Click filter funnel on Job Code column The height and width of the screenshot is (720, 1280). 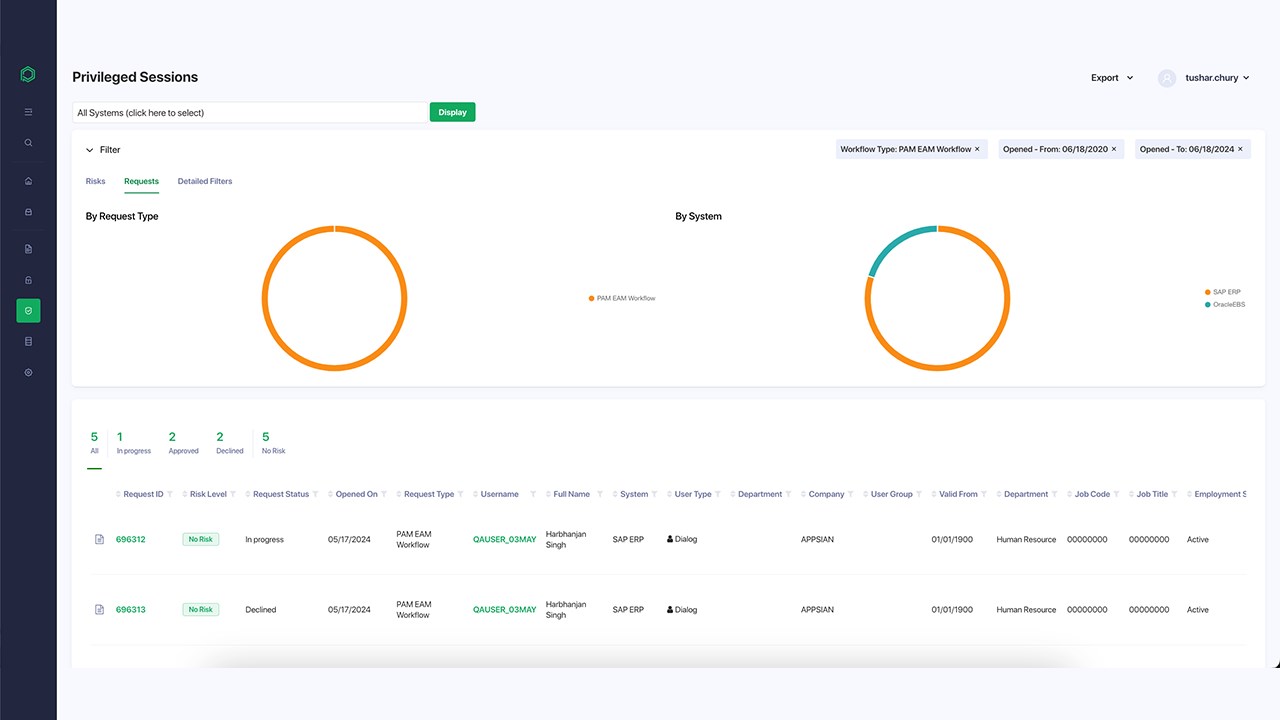(1117, 494)
